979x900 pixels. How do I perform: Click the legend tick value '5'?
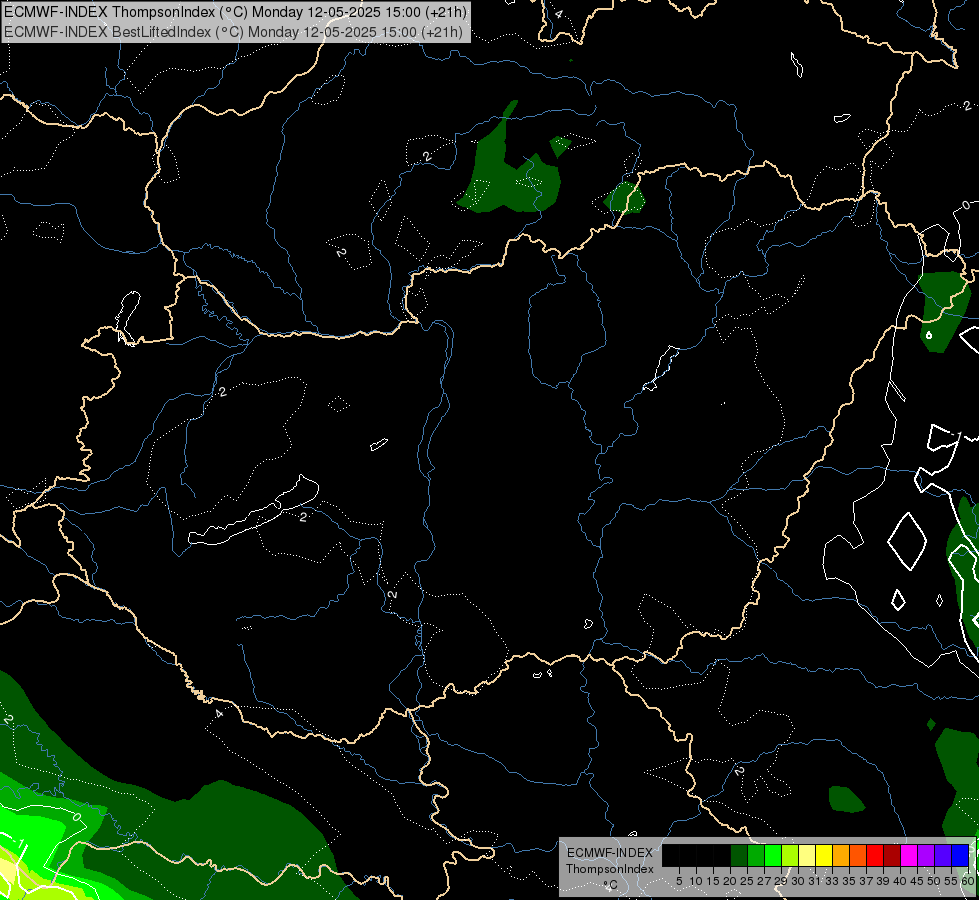679,881
